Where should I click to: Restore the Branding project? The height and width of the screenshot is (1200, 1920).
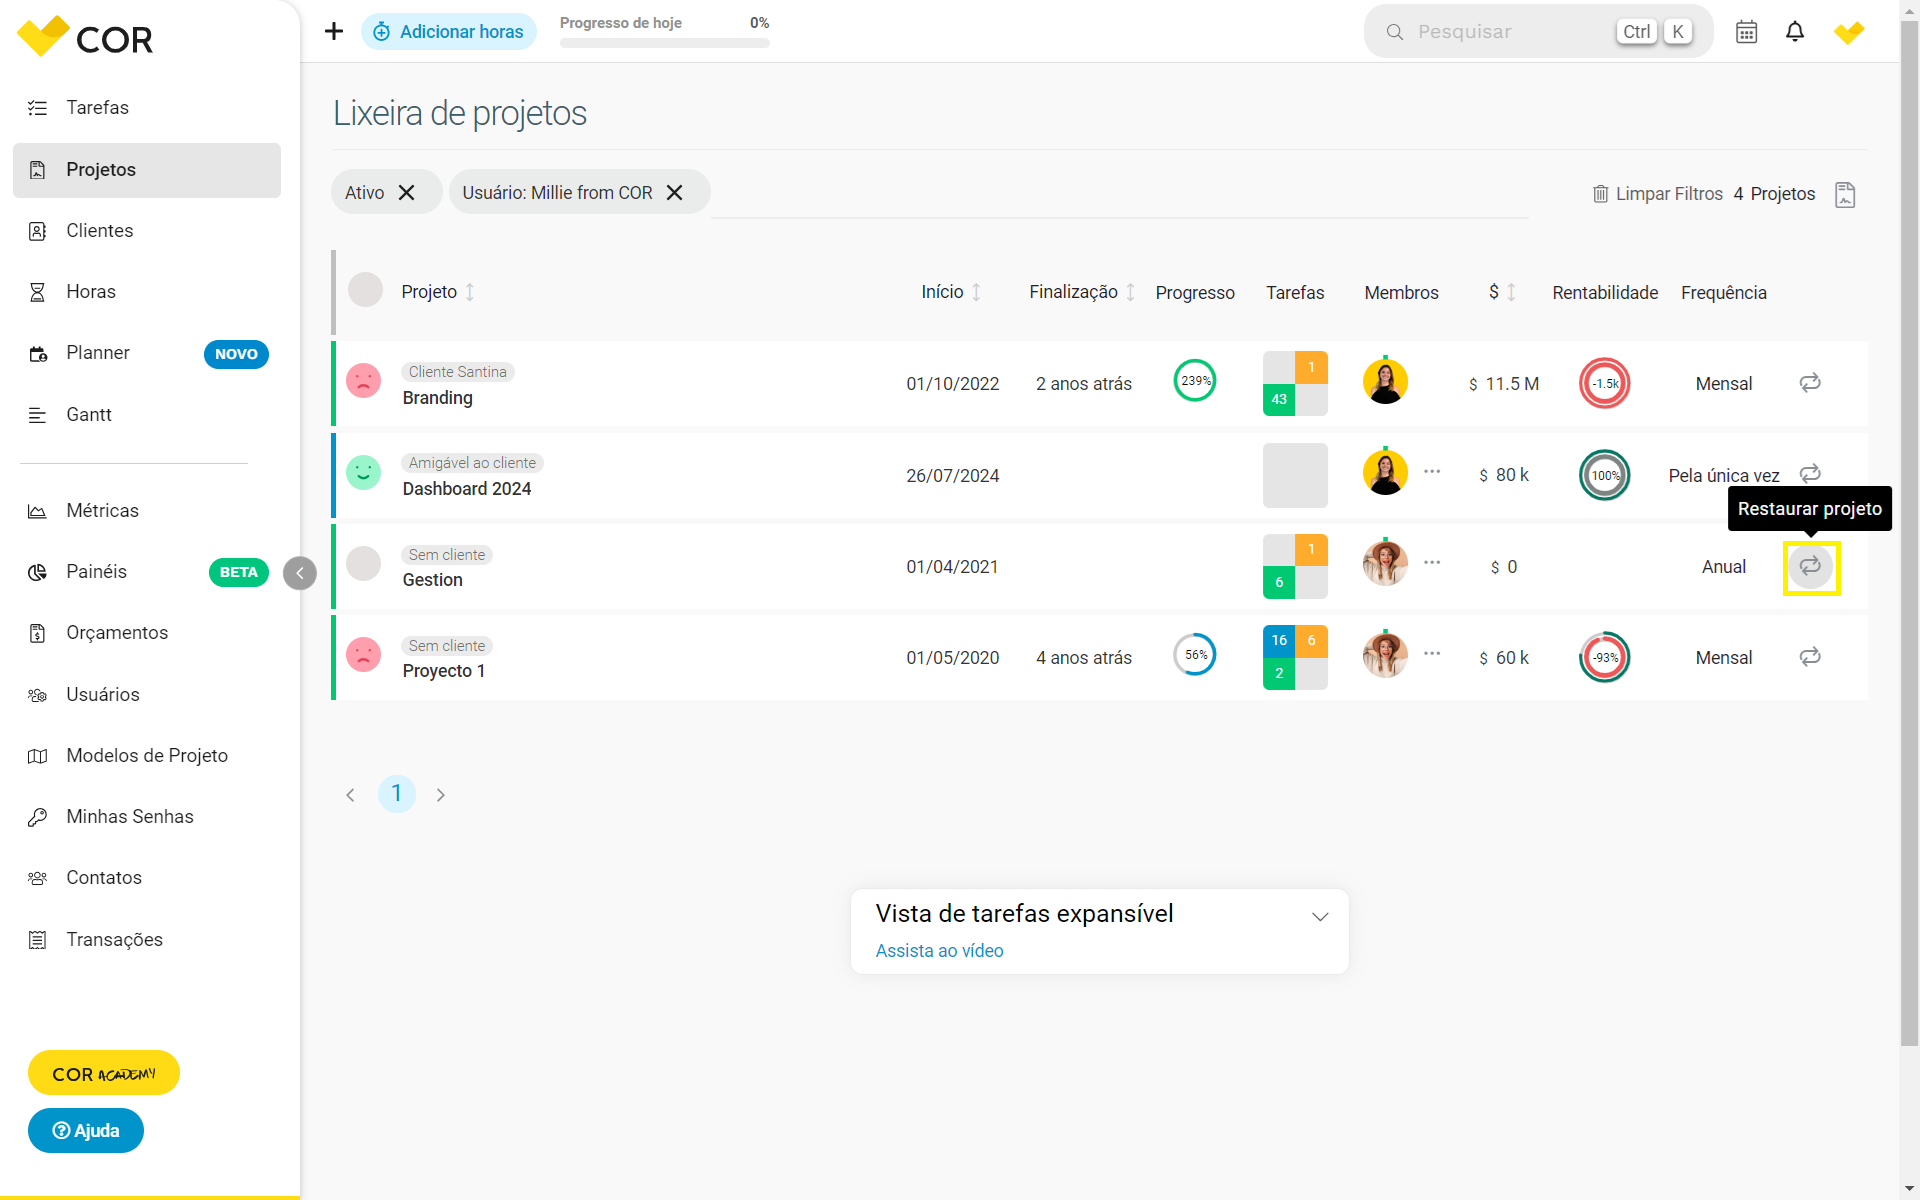coord(1810,383)
